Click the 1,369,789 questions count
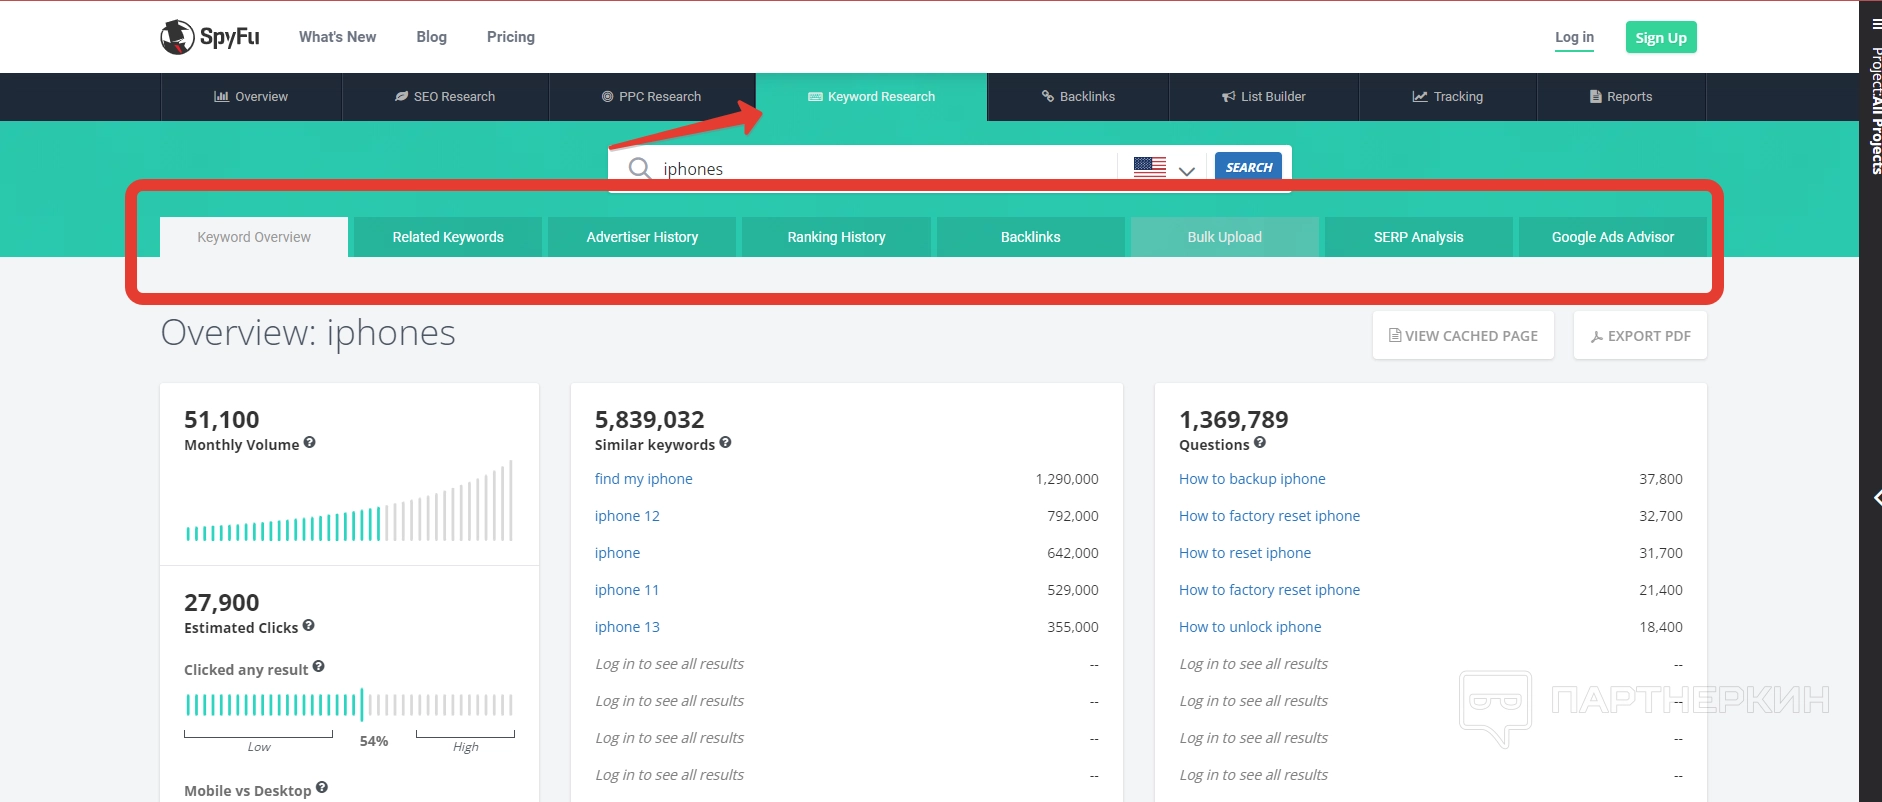The height and width of the screenshot is (802, 1882). click(x=1233, y=420)
